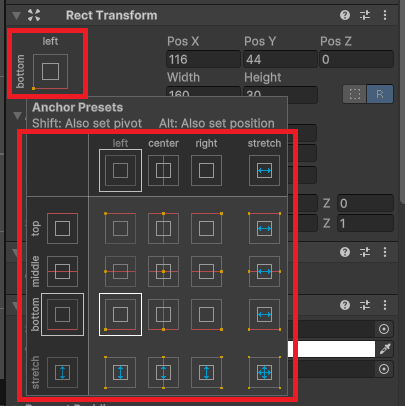Open Rect Transform three-dot context menu
Screen dimensions: 405x406
click(385, 15)
